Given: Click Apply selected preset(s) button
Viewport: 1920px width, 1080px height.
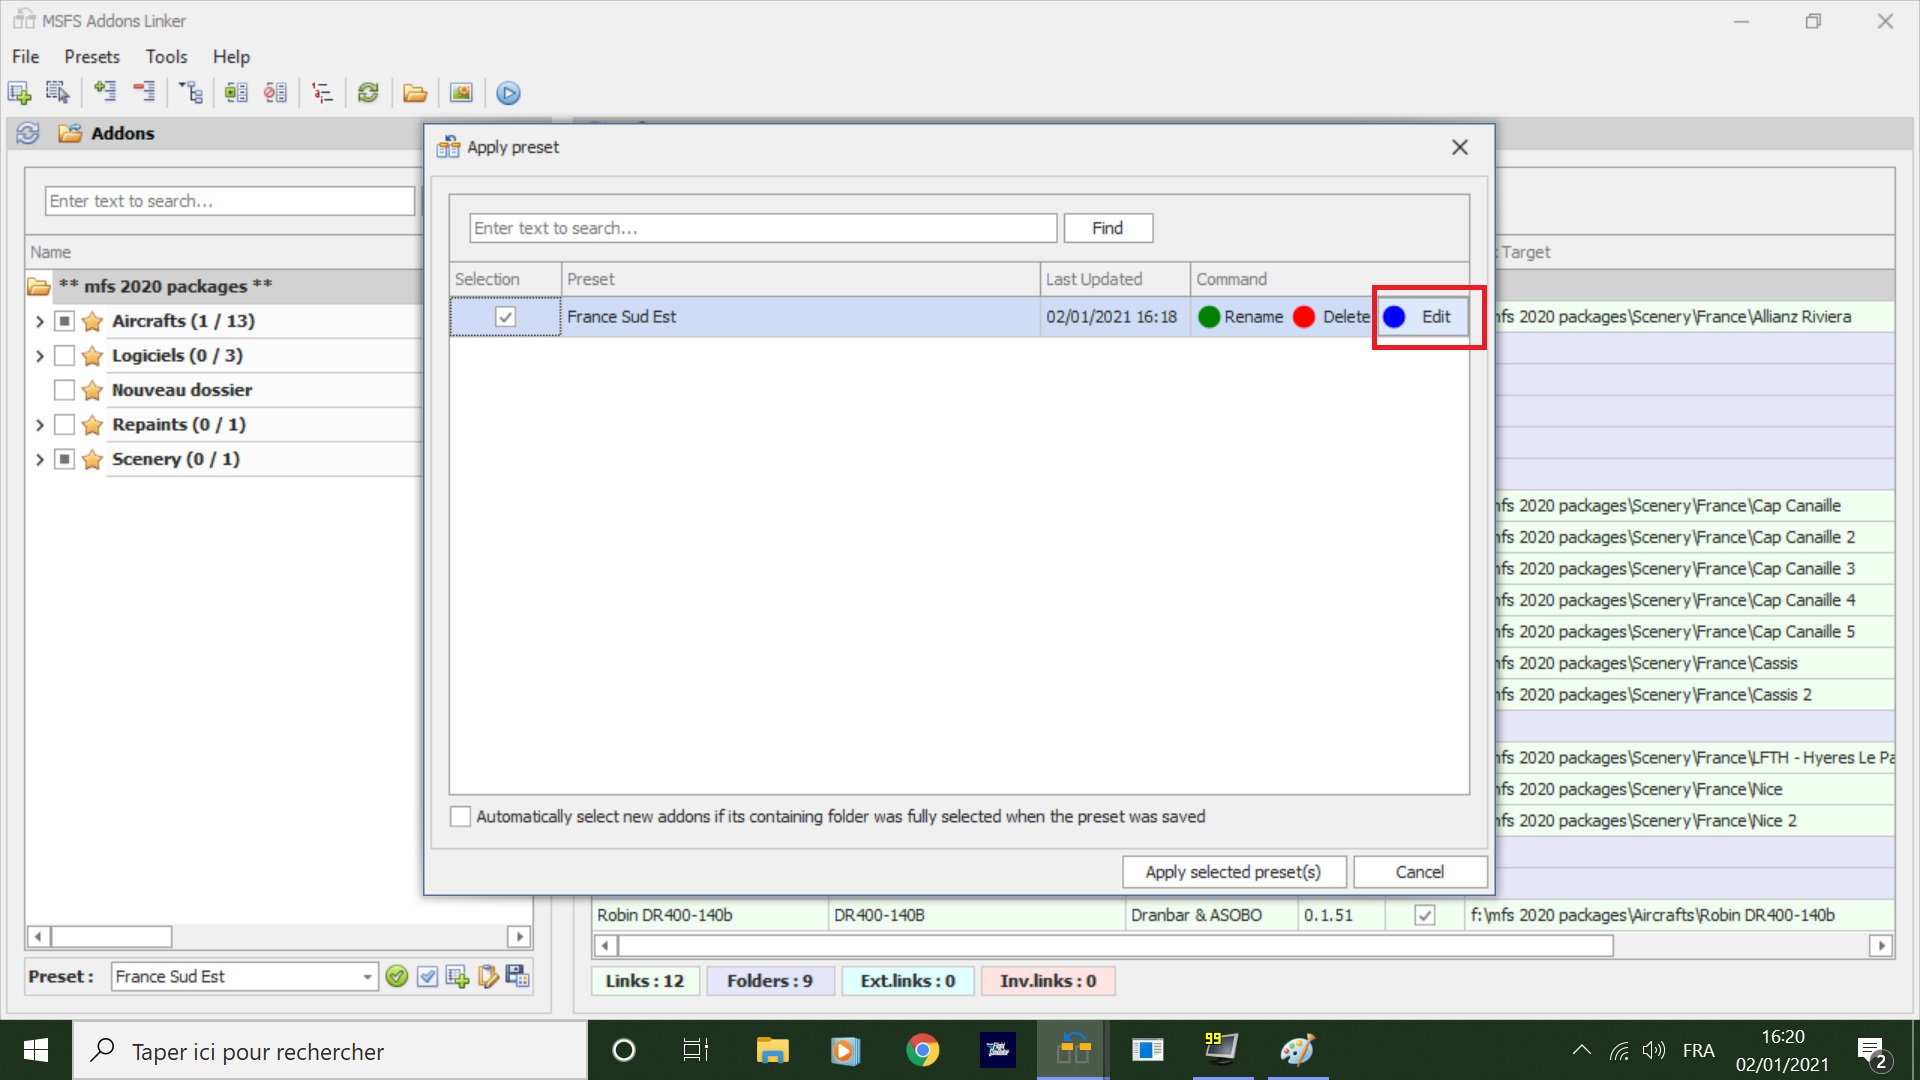Looking at the screenshot, I should (1233, 872).
